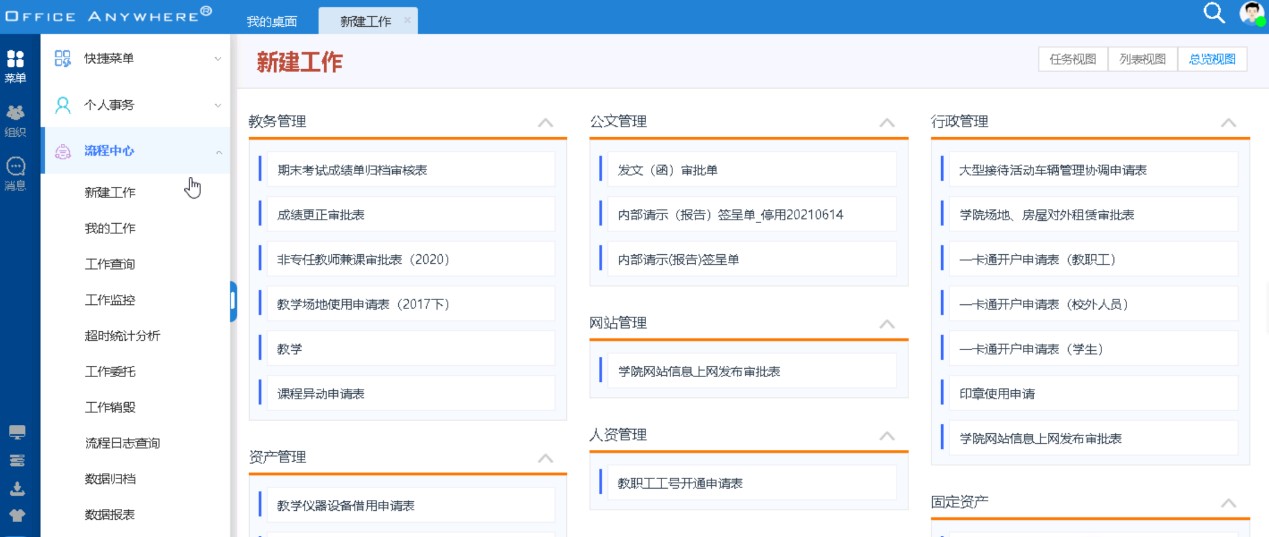
Task: Open the 组织 people icon
Action: coord(16,113)
